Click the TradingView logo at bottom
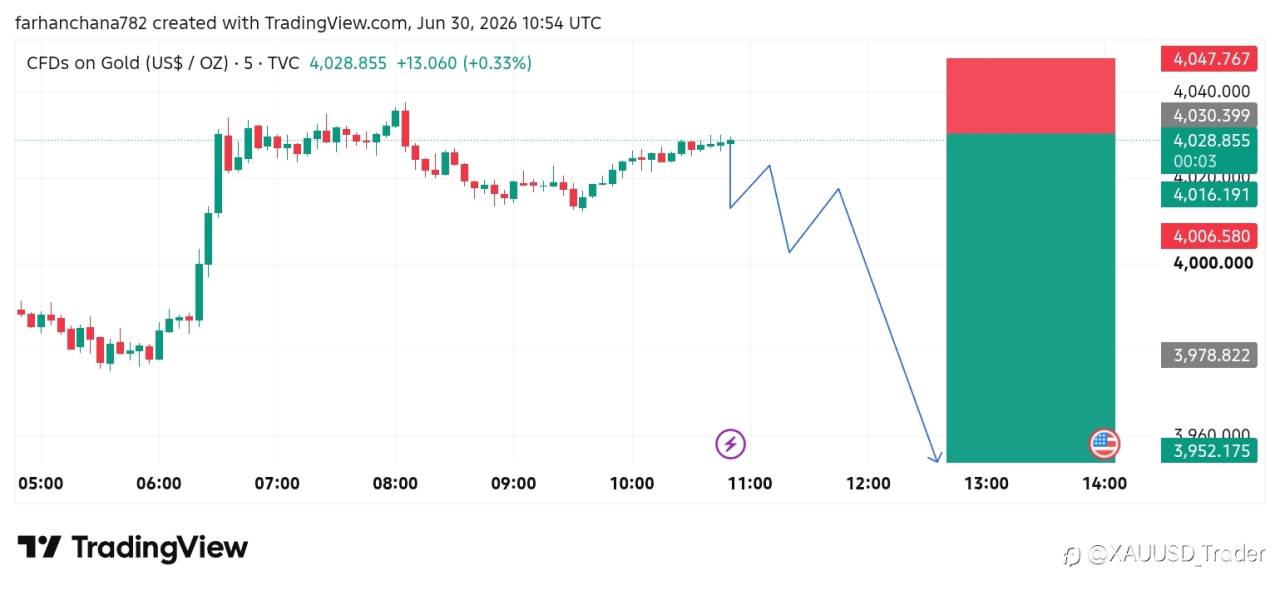Image resolution: width=1280 pixels, height=591 pixels. click(132, 547)
